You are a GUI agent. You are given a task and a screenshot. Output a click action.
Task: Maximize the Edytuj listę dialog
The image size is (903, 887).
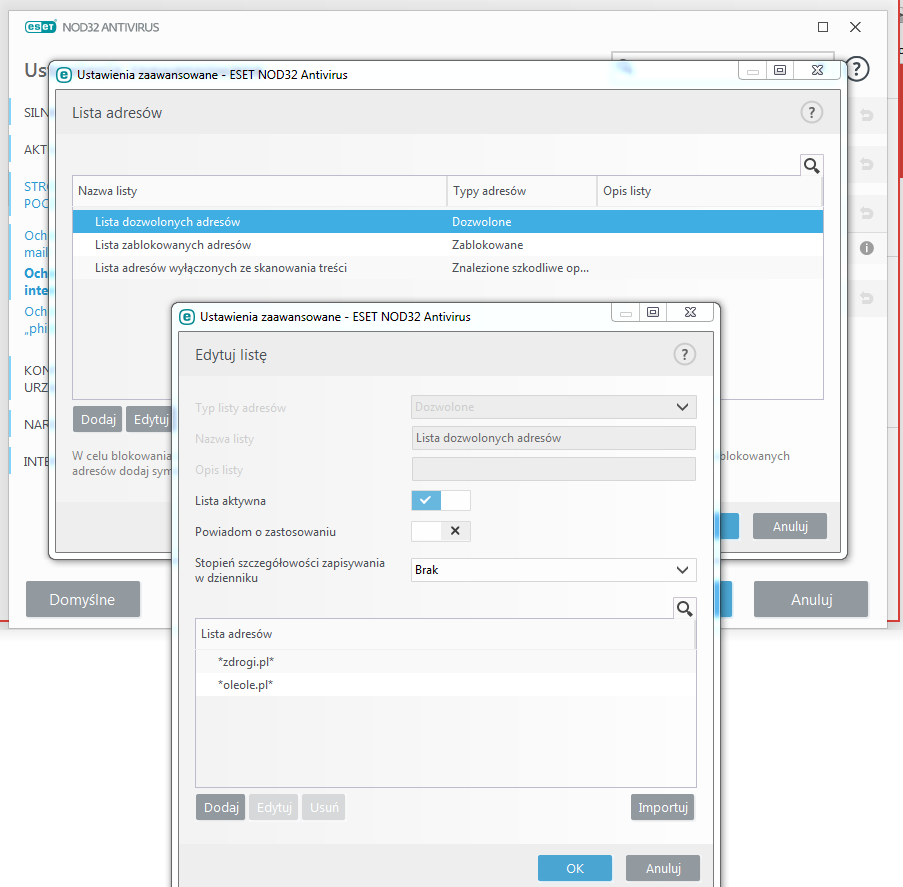(x=653, y=312)
